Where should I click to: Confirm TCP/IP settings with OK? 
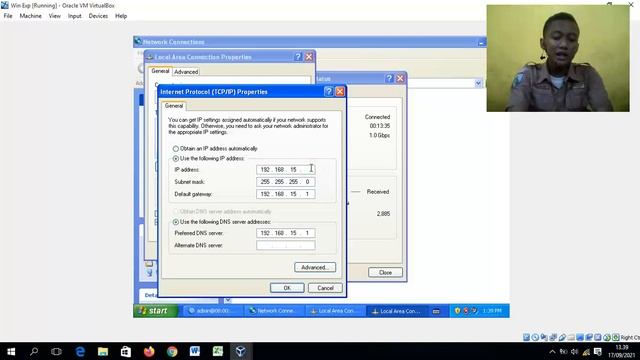[287, 288]
